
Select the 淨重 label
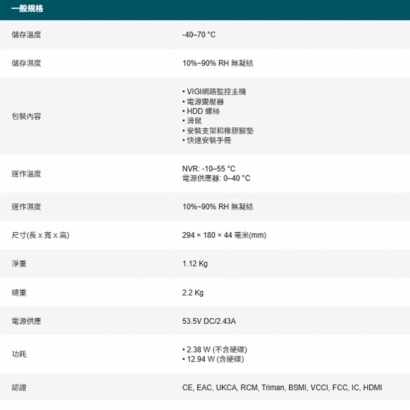point(19,264)
